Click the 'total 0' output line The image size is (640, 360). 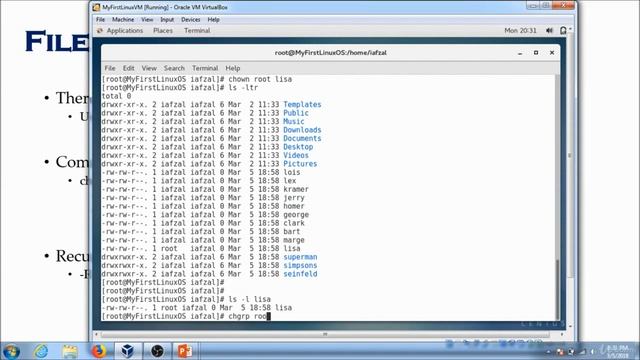click(116, 96)
